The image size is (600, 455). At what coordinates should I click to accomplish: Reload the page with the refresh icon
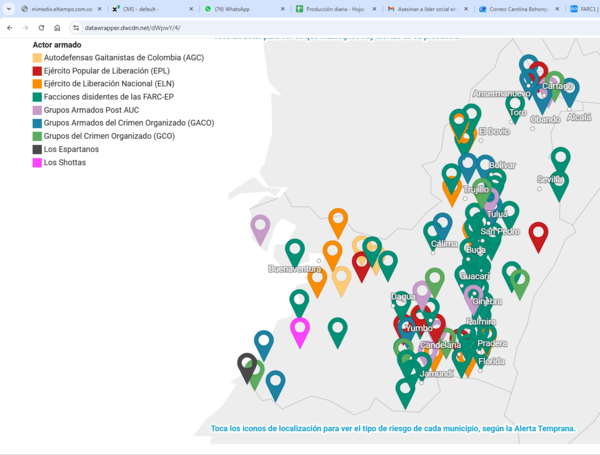click(x=42, y=28)
